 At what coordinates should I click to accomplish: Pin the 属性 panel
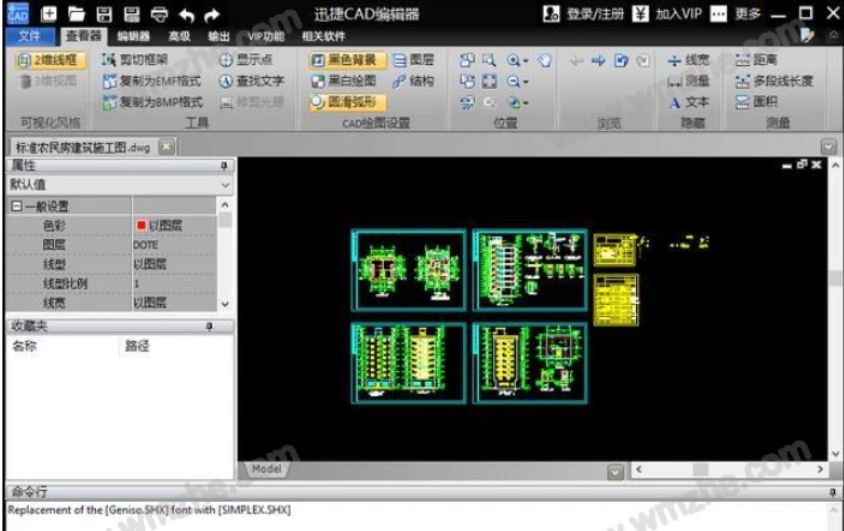point(224,166)
